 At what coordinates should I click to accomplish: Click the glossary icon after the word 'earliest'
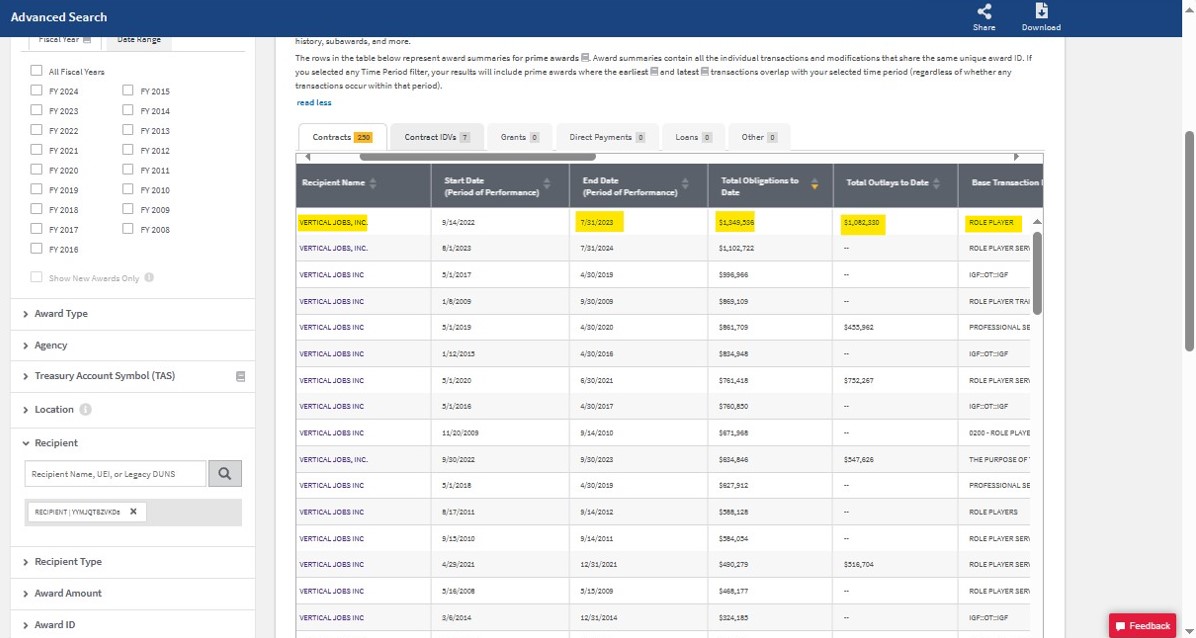[654, 72]
